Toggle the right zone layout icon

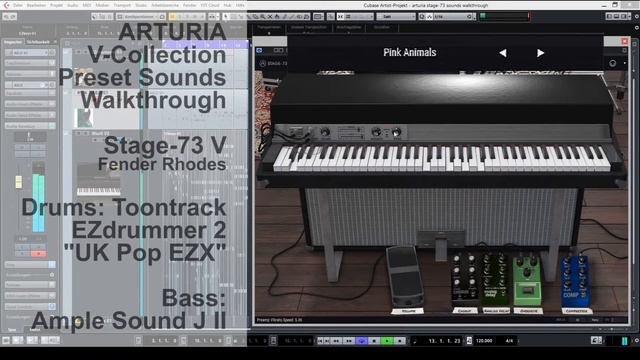624,17
